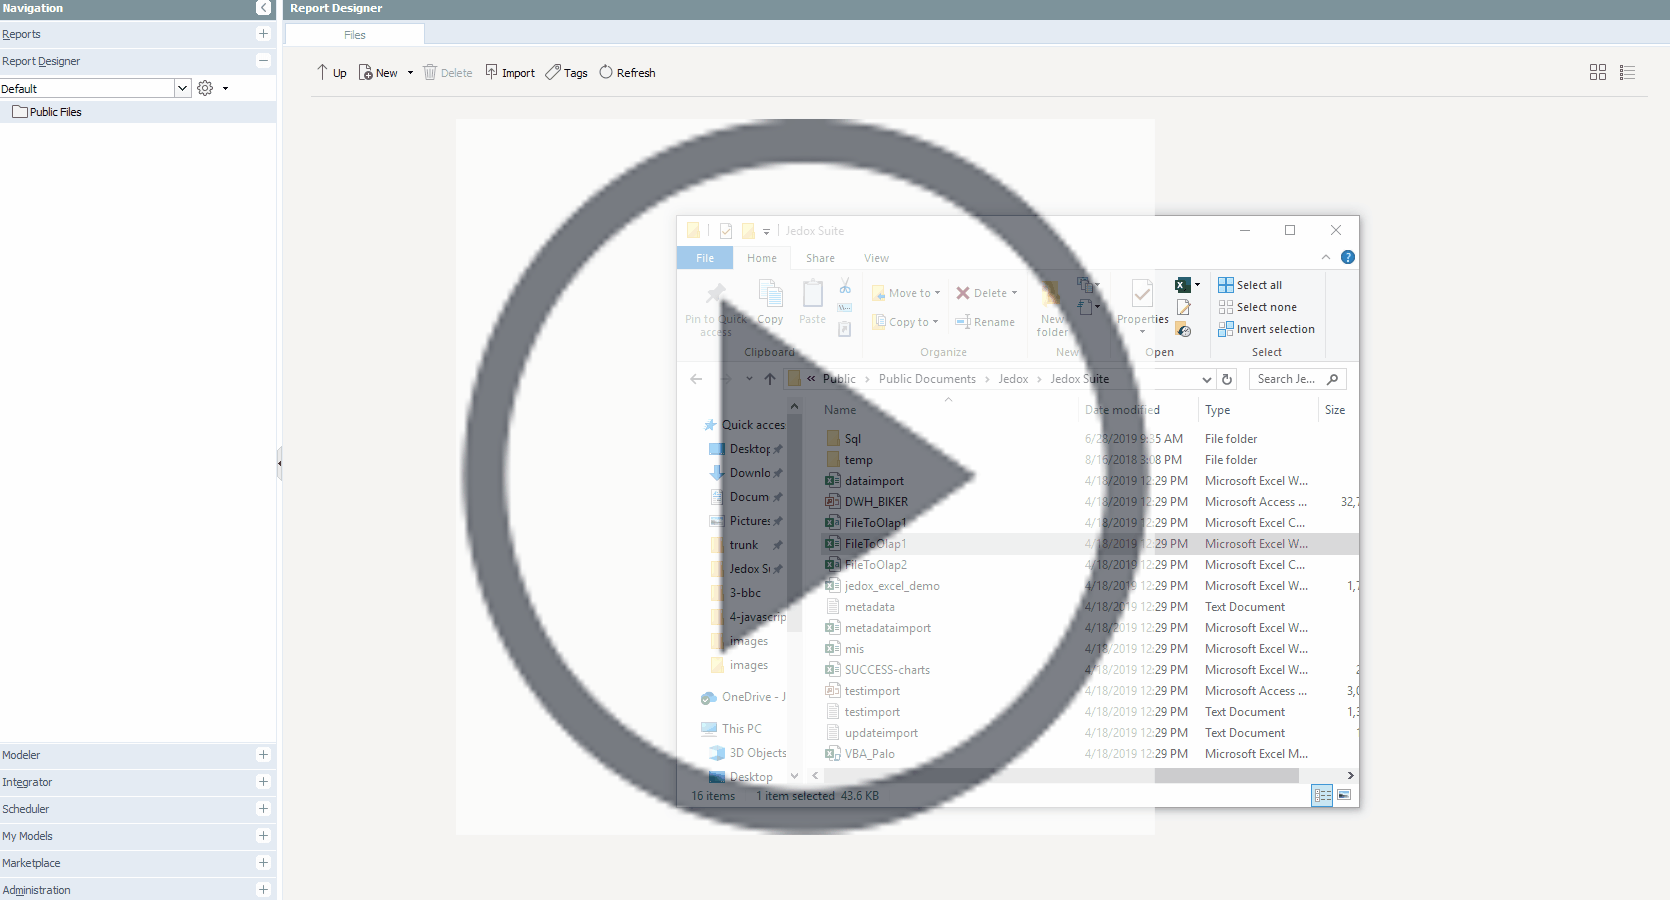Expand the New toolbar dropdown arrow

pyautogui.click(x=408, y=72)
